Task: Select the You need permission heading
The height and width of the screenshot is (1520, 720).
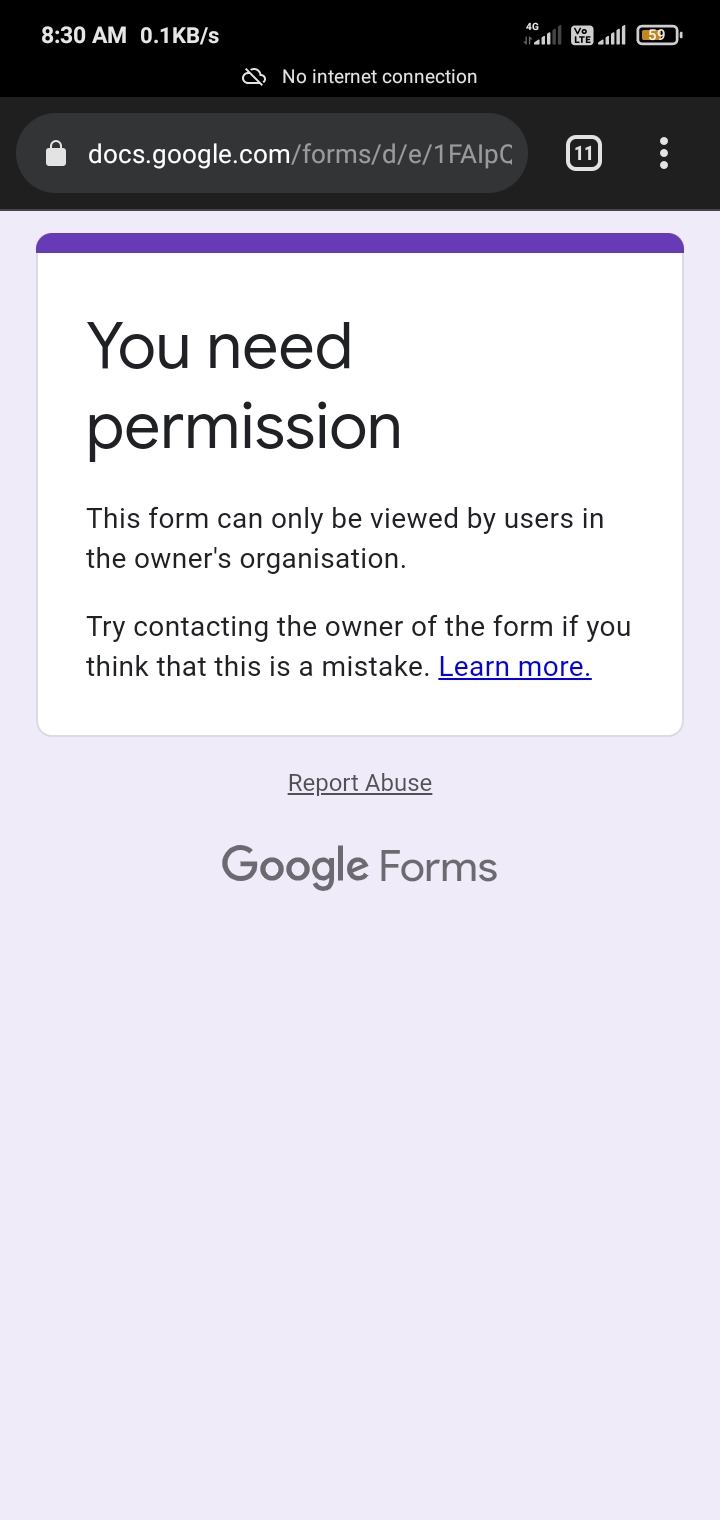Action: click(x=220, y=385)
